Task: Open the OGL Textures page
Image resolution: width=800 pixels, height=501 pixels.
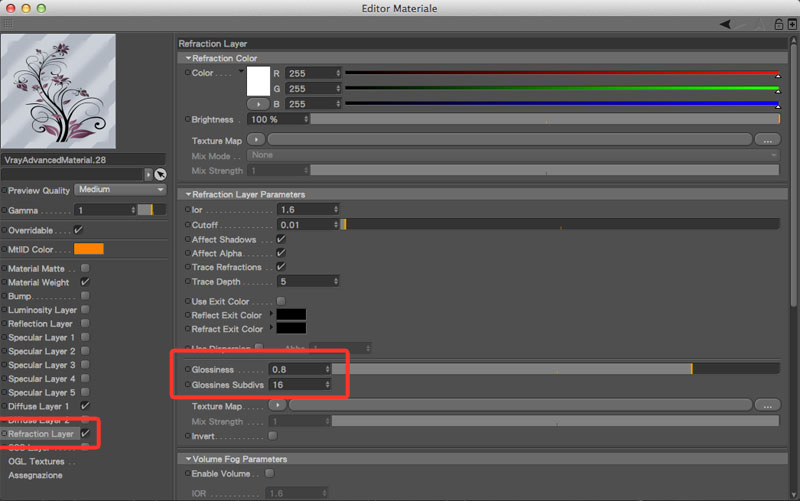Action: tap(36, 461)
